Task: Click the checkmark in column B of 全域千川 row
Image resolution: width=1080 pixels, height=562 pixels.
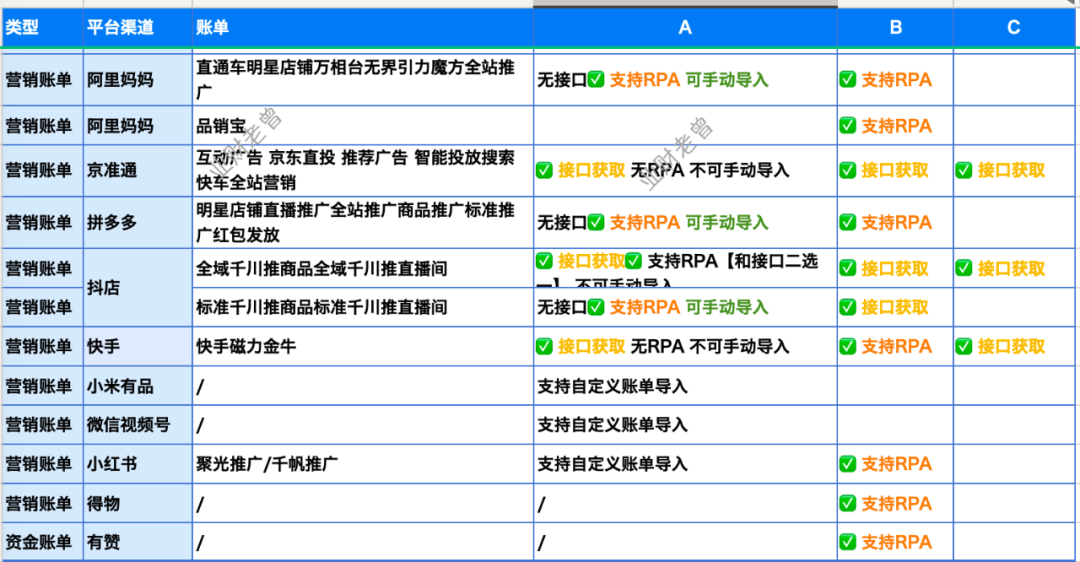Action: pos(848,268)
